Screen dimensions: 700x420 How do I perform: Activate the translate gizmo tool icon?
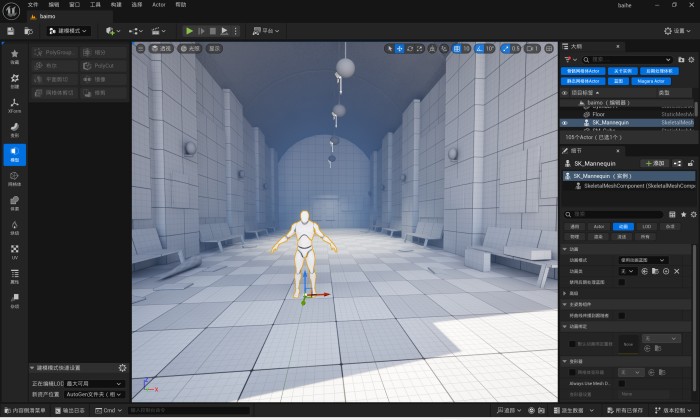point(400,48)
